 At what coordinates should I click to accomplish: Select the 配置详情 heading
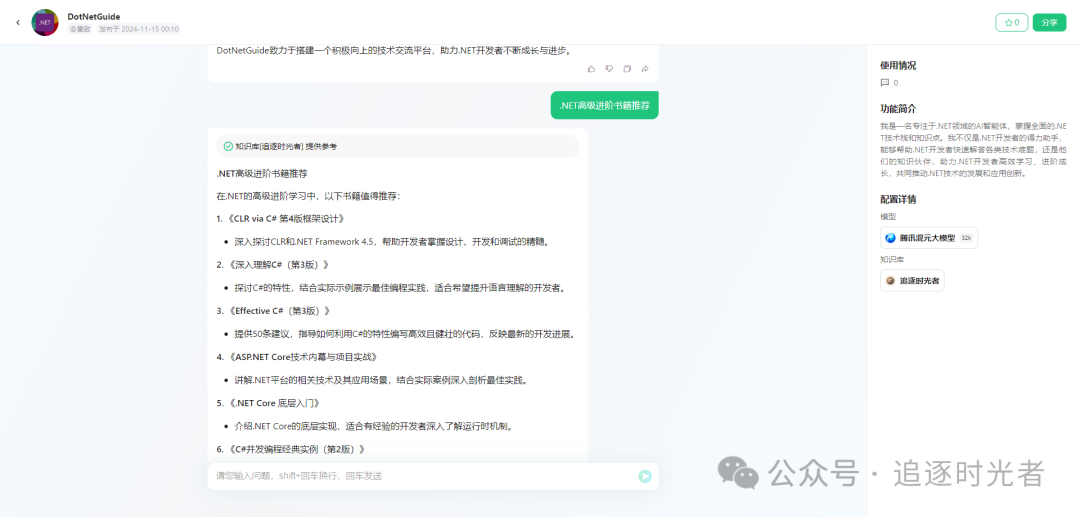click(898, 200)
